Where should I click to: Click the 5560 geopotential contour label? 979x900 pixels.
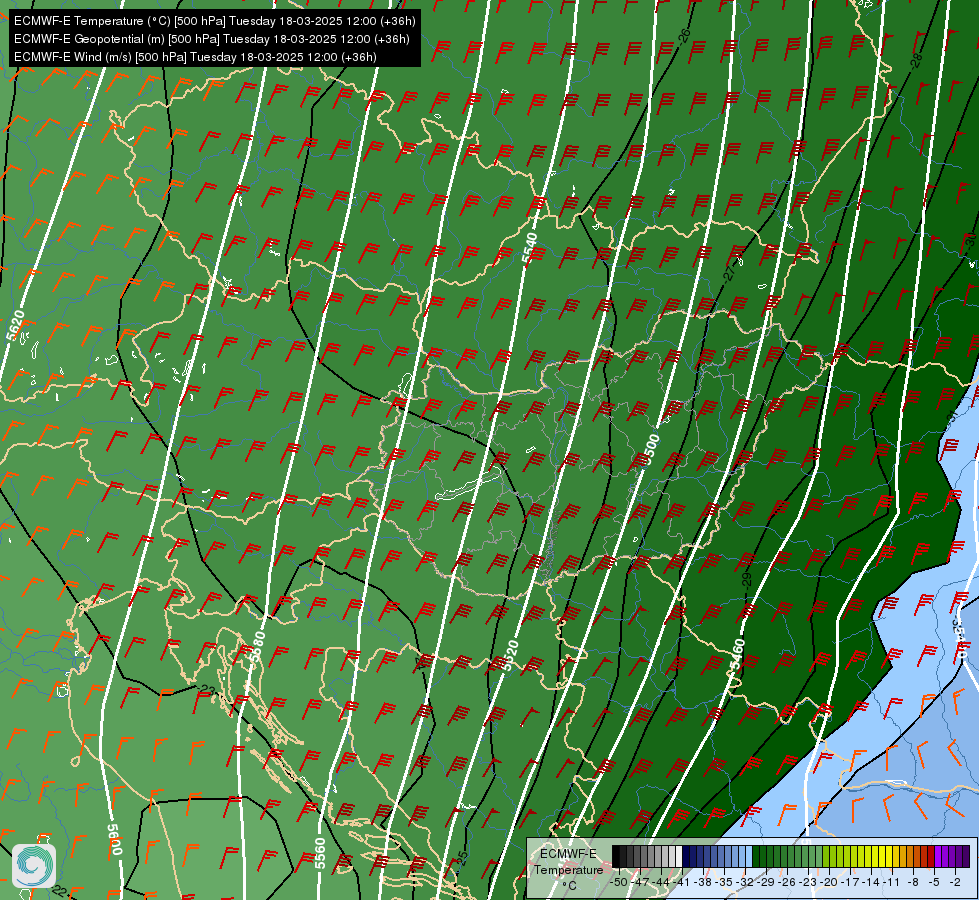(320, 853)
